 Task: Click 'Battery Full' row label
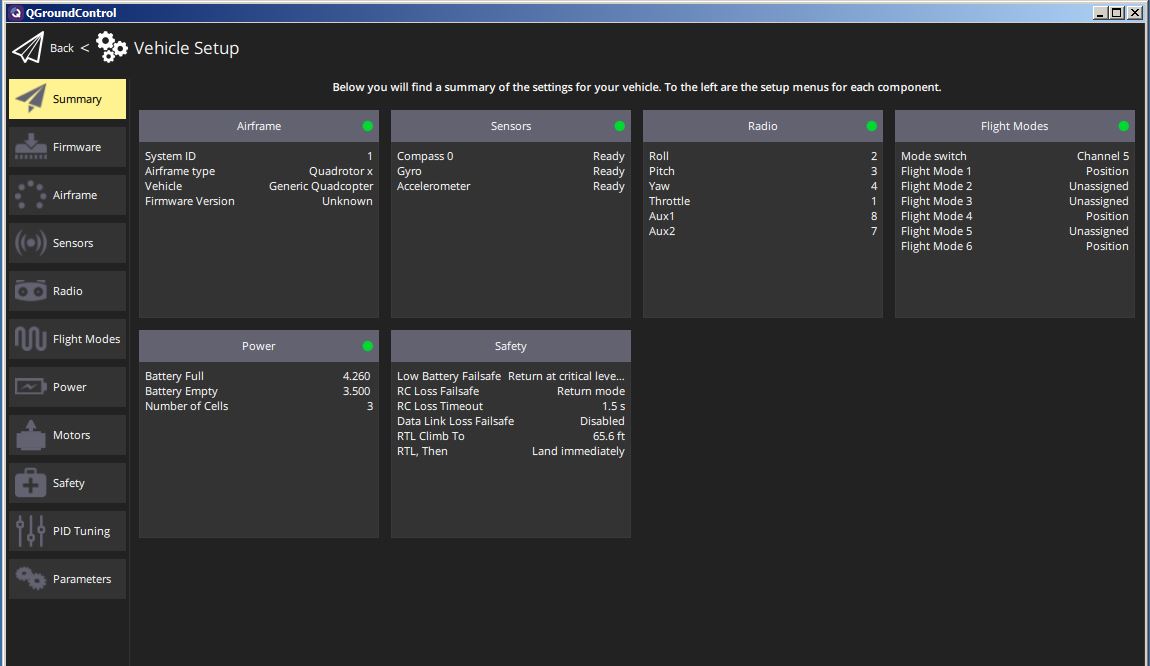[174, 376]
